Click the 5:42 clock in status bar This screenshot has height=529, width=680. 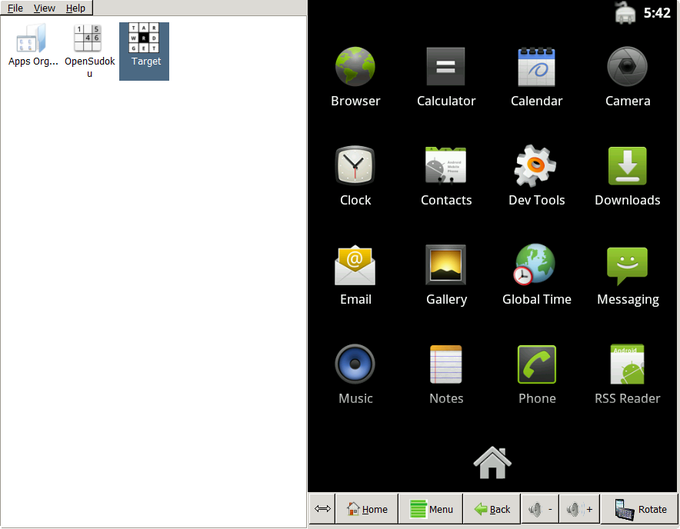click(x=657, y=13)
